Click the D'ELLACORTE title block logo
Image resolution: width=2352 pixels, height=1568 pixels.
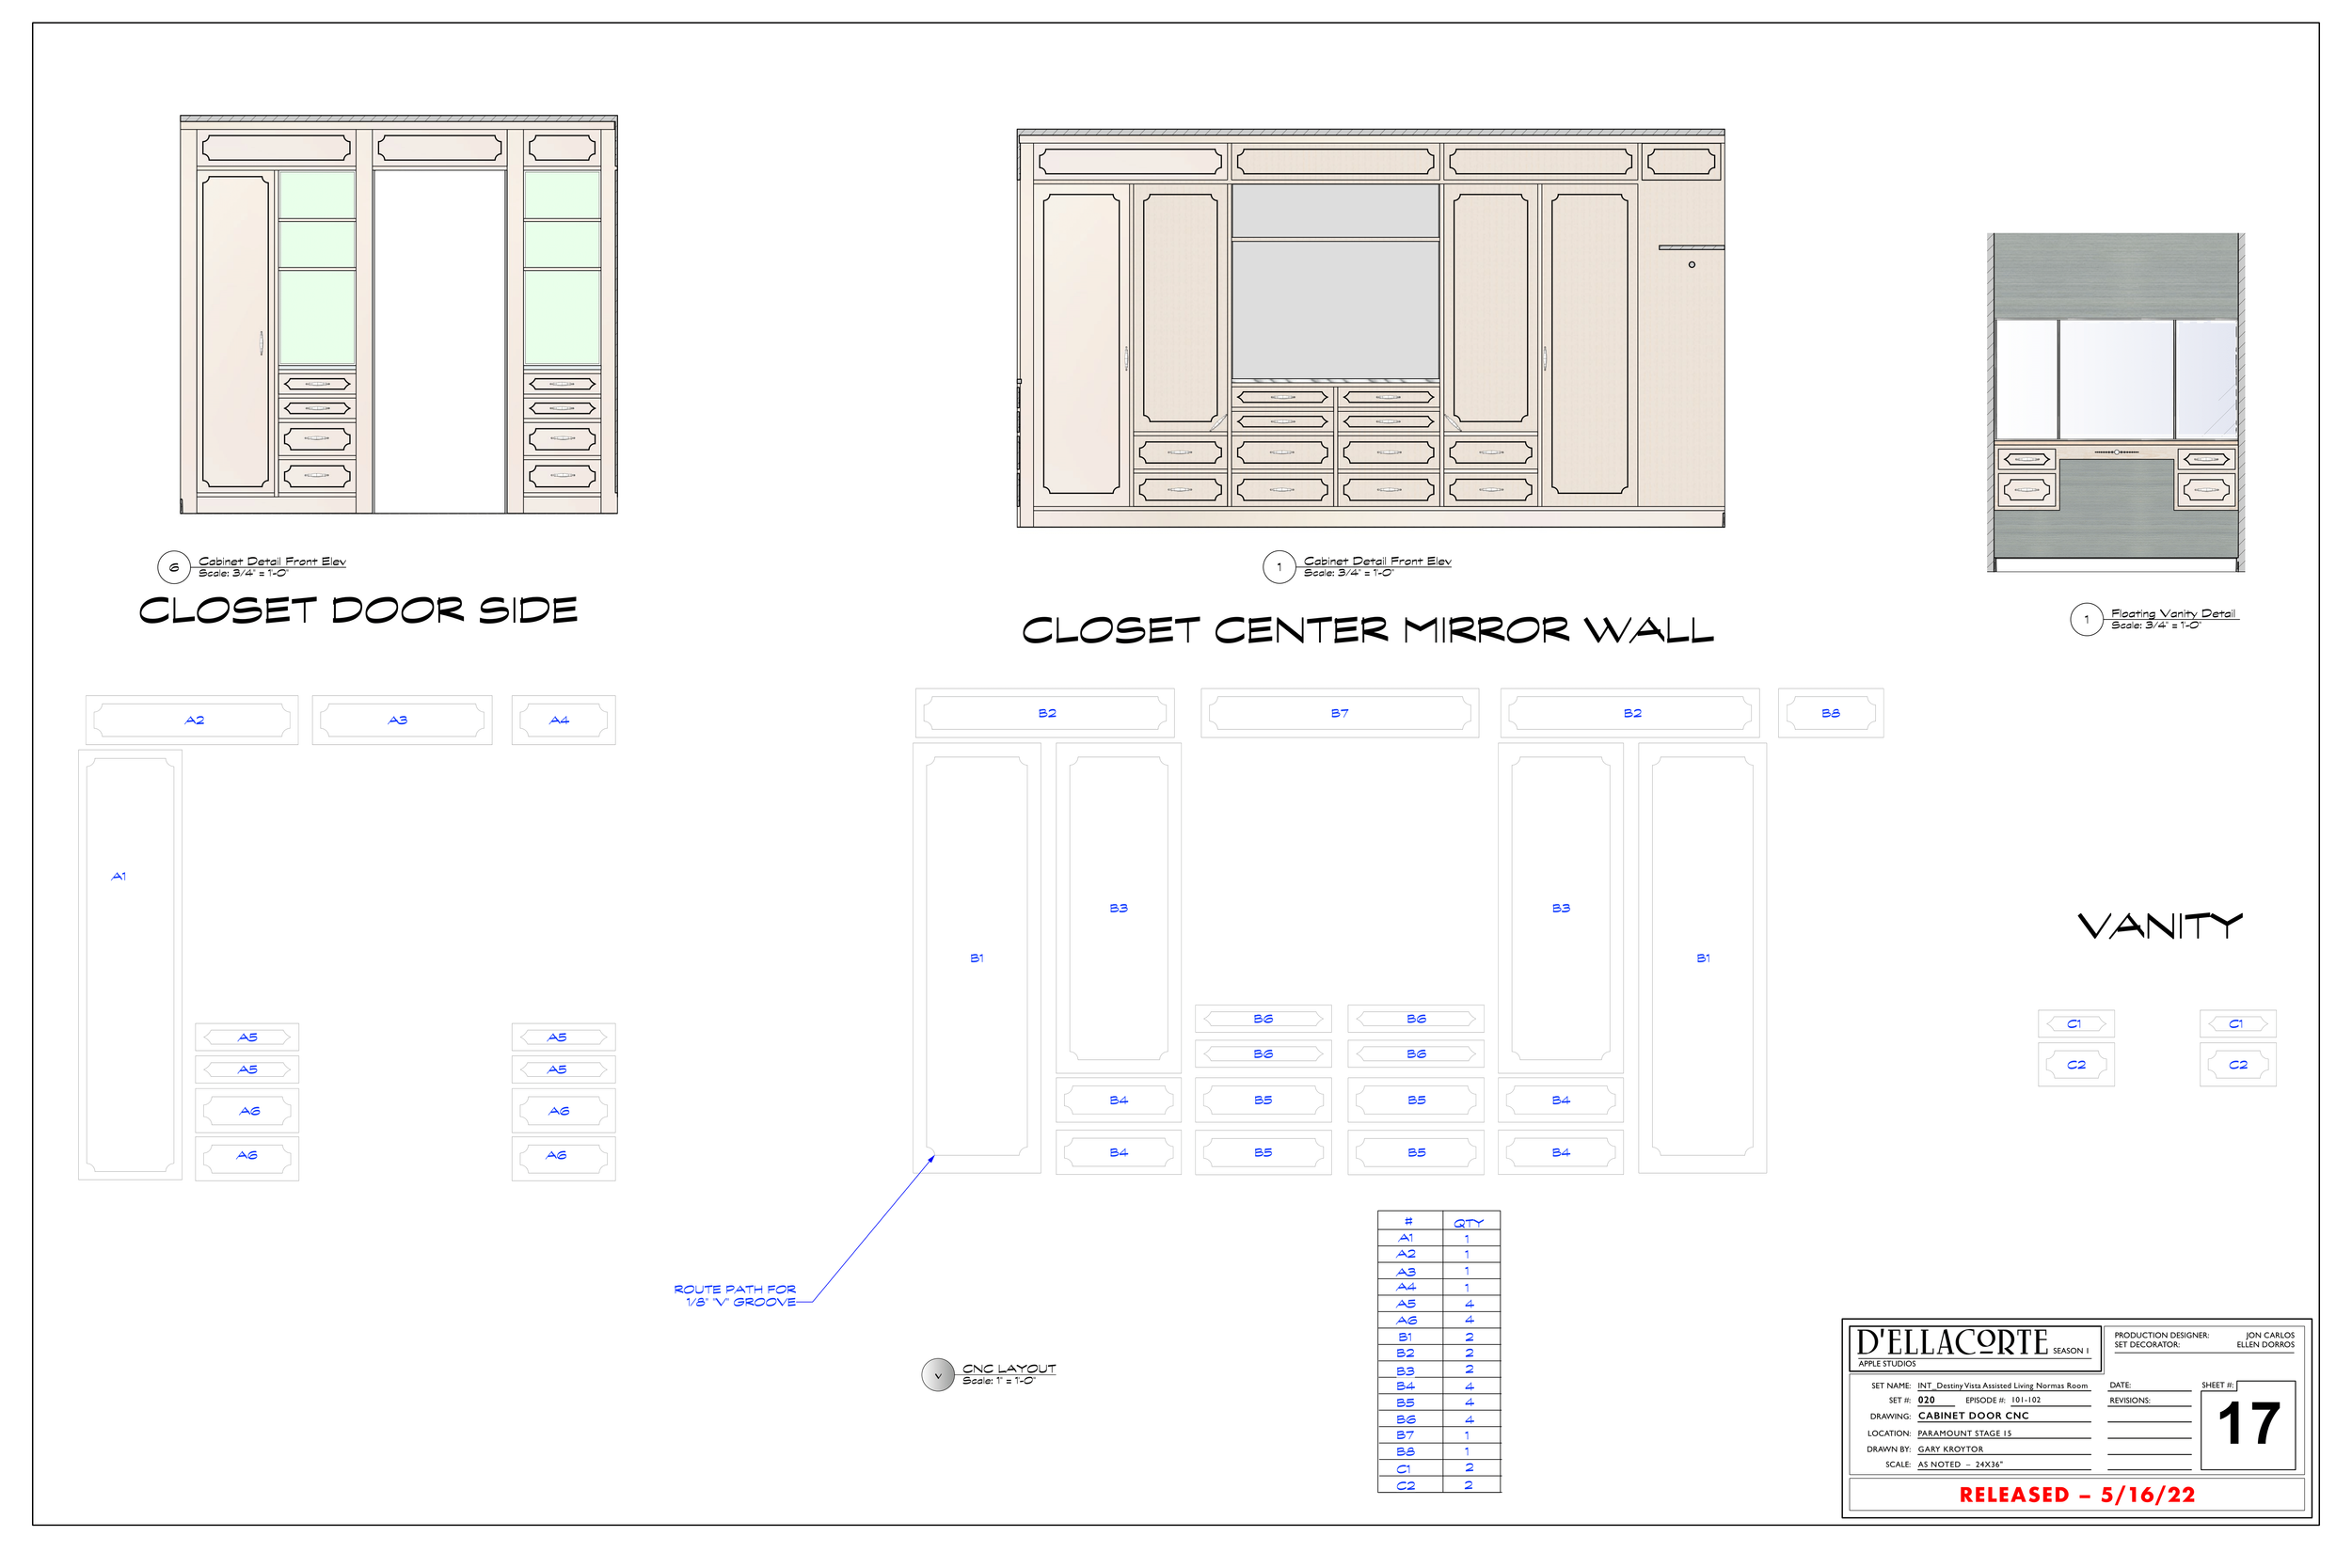coord(1952,1342)
